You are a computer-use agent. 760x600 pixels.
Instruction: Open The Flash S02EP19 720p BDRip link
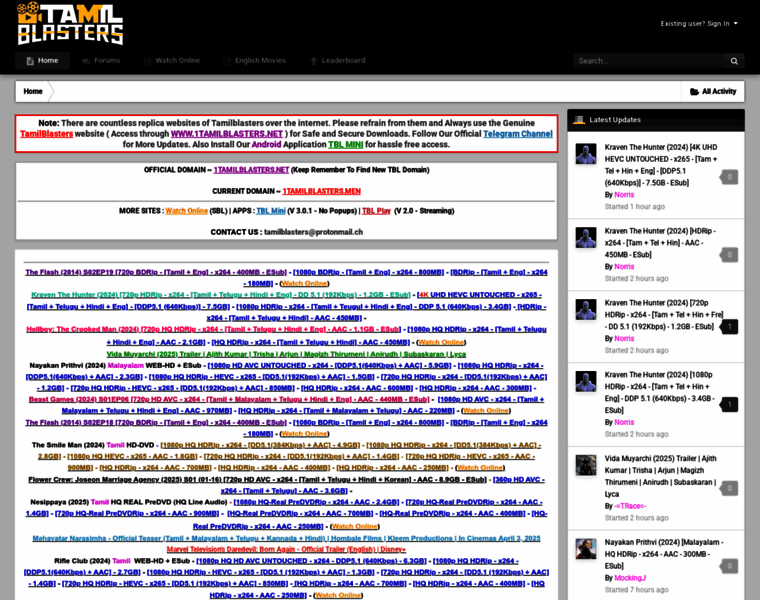click(x=156, y=272)
